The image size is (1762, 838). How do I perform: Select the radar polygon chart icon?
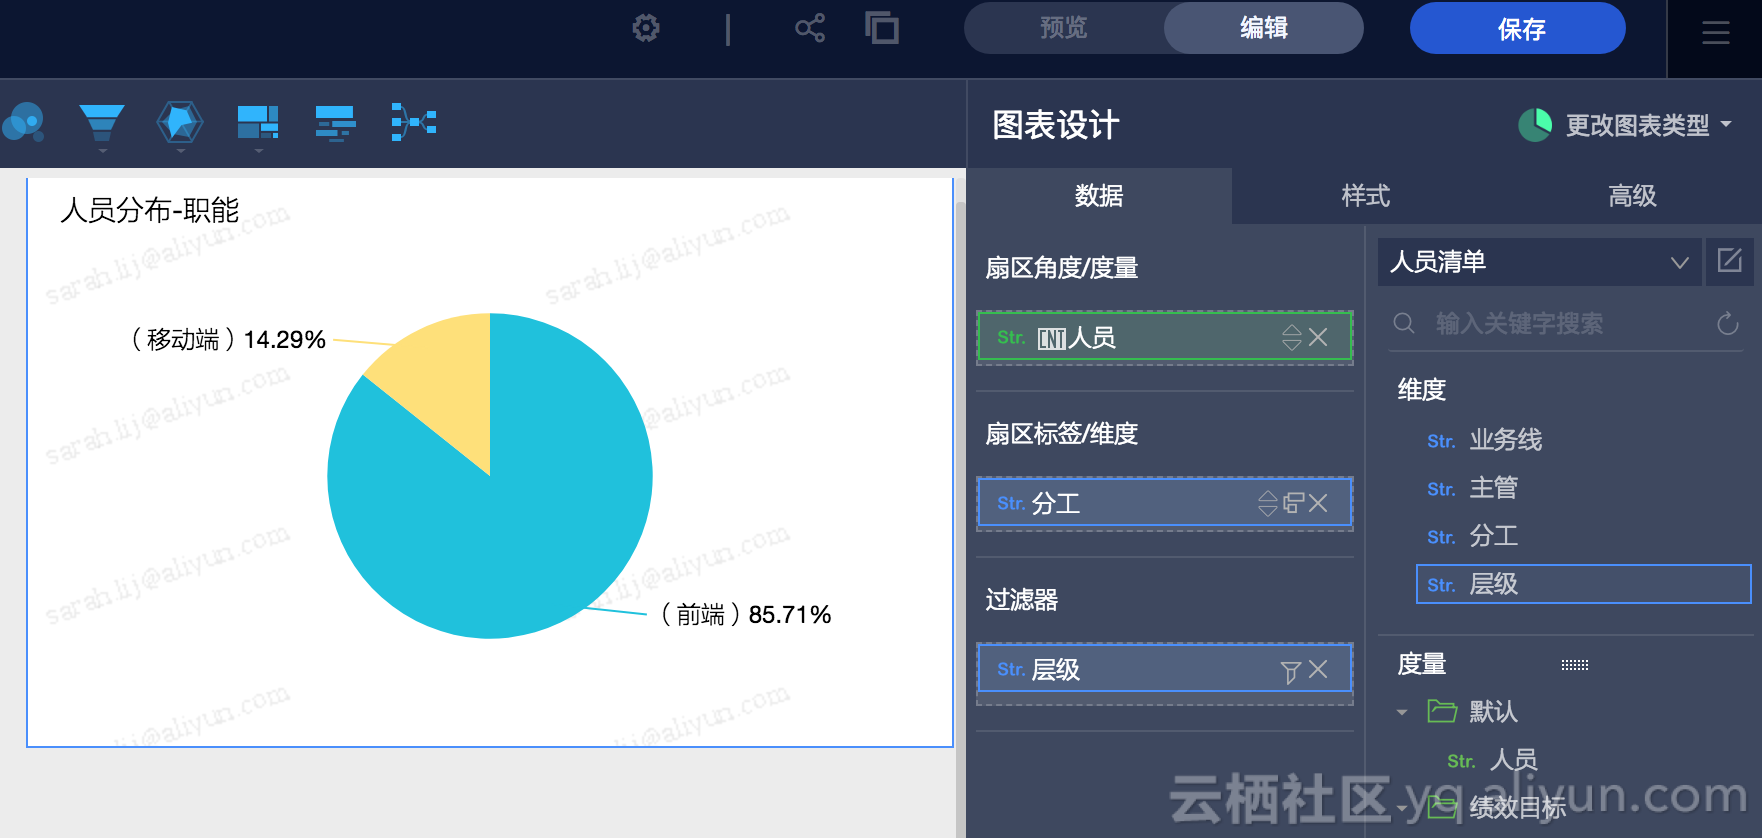(x=180, y=123)
